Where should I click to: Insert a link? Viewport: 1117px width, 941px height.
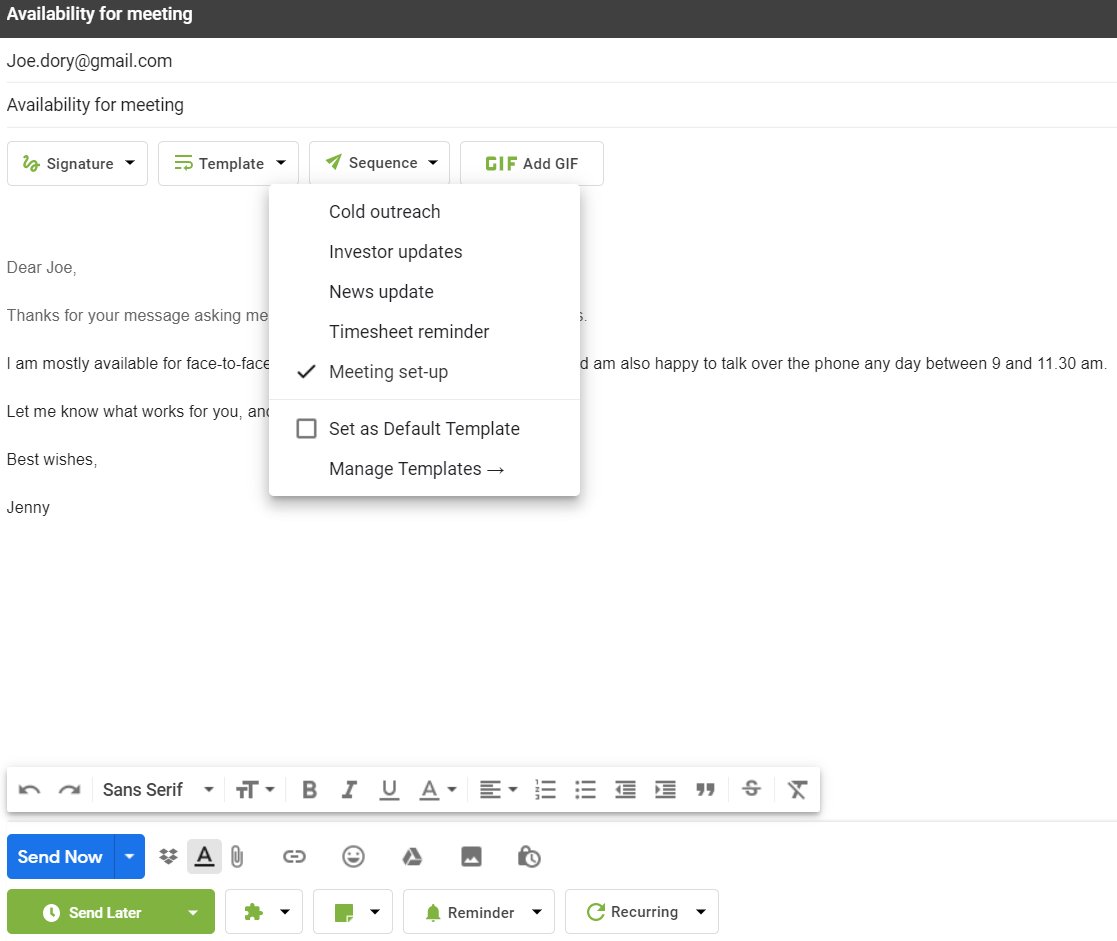click(294, 856)
